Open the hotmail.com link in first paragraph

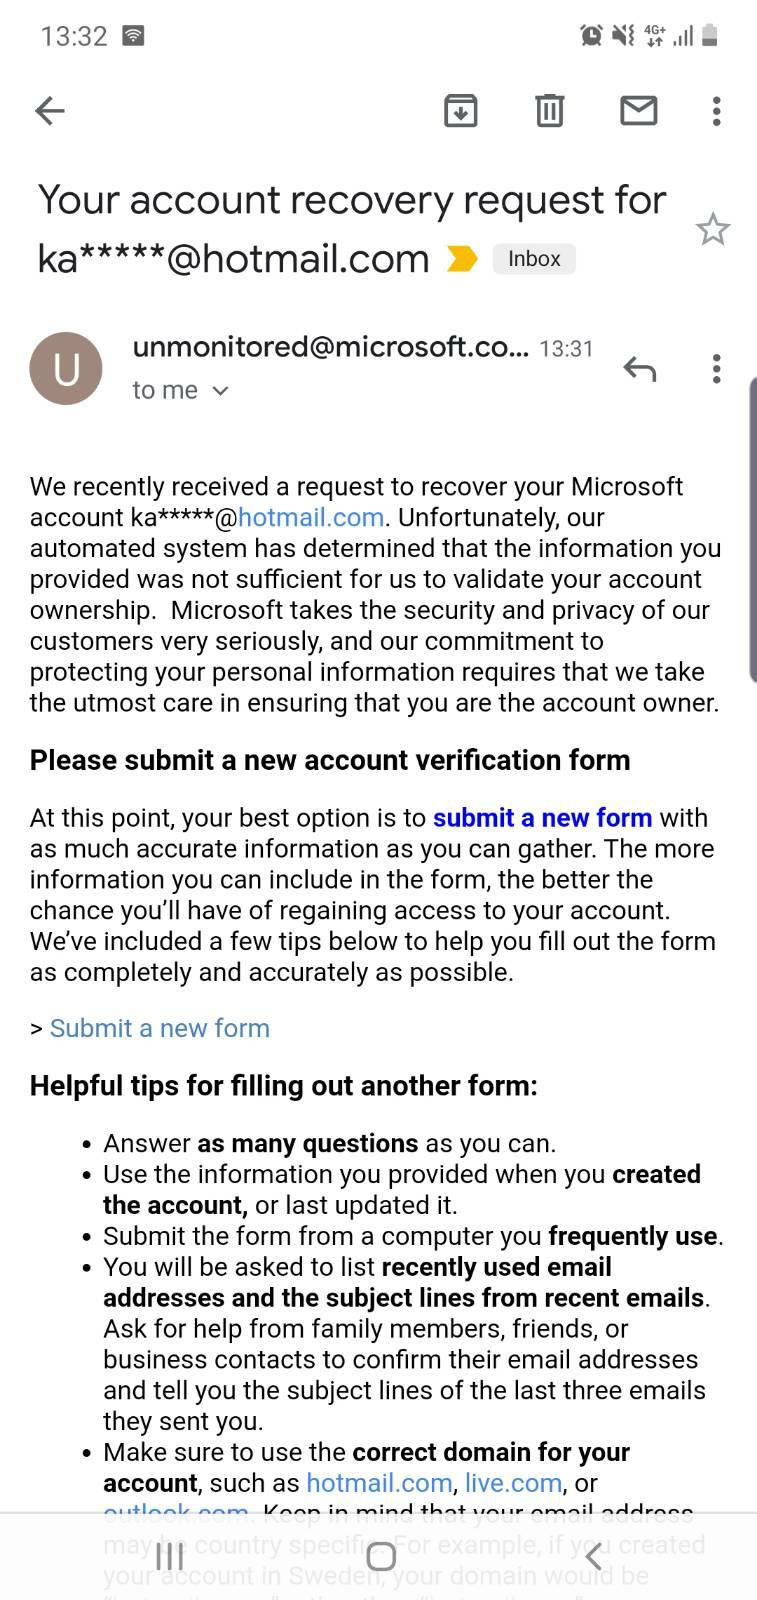(x=311, y=518)
